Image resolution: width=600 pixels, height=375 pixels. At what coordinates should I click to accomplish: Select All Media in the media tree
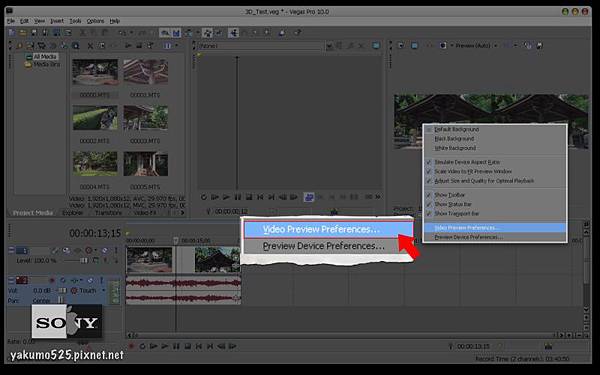pos(45,57)
